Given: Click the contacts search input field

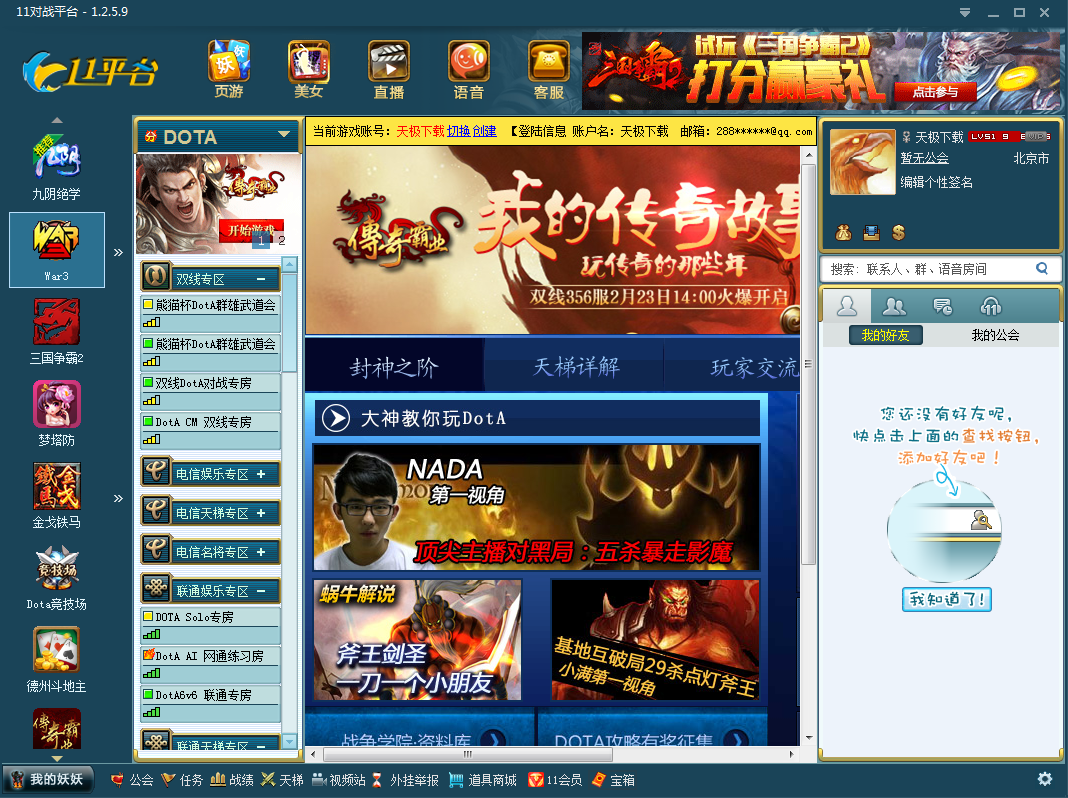Looking at the screenshot, I should coord(932,269).
